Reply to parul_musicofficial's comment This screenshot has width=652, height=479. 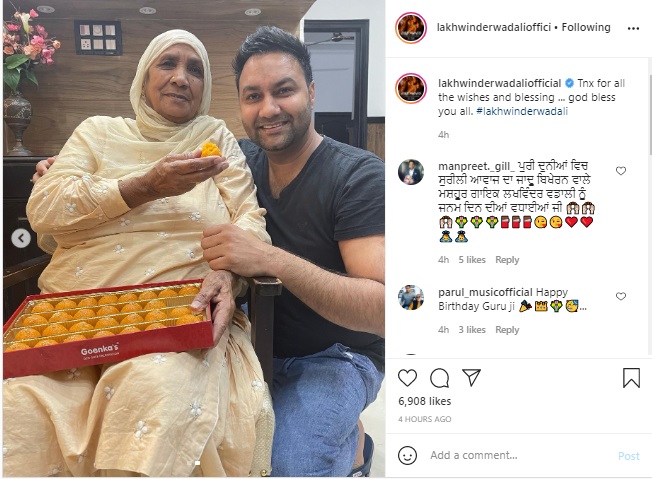[507, 330]
